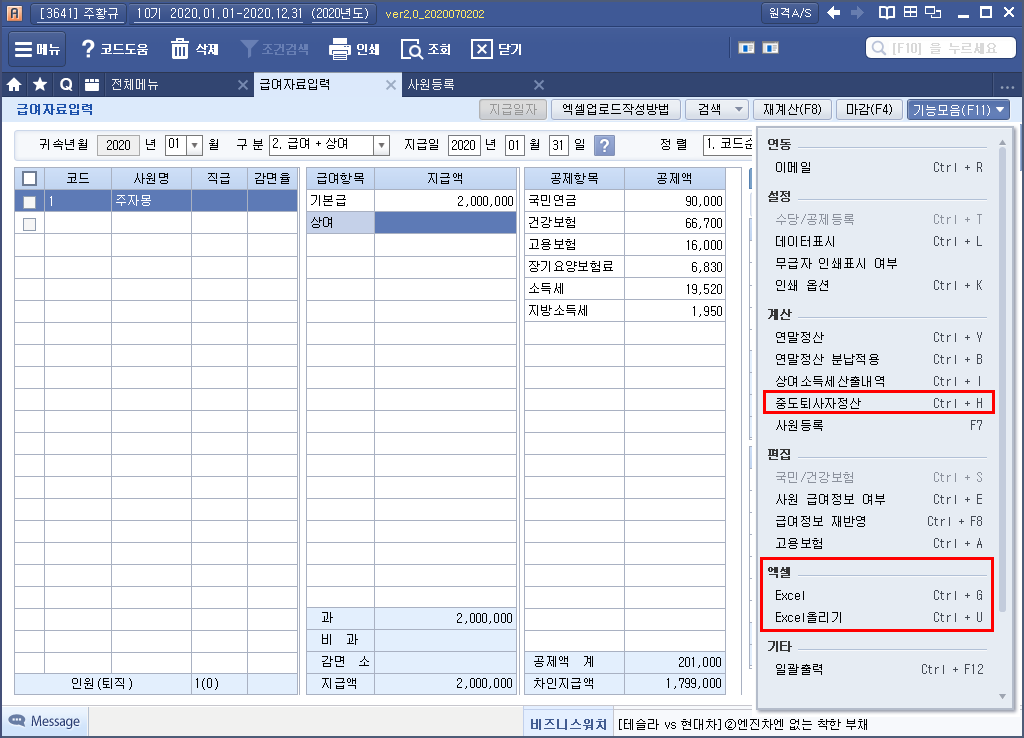Select 상여소득세산출내역 menu entry
The width and height of the screenshot is (1024, 738).
879,381
